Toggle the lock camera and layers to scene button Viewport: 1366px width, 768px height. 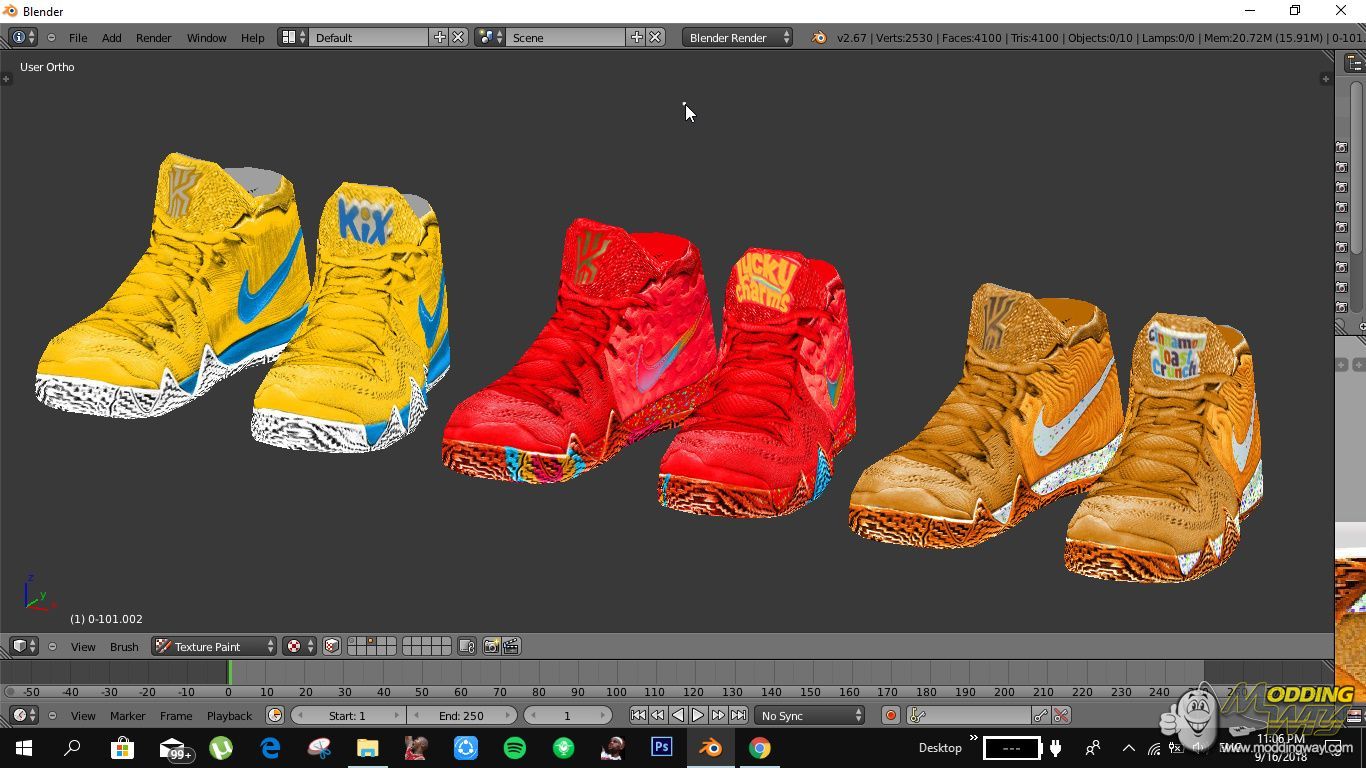pos(466,646)
